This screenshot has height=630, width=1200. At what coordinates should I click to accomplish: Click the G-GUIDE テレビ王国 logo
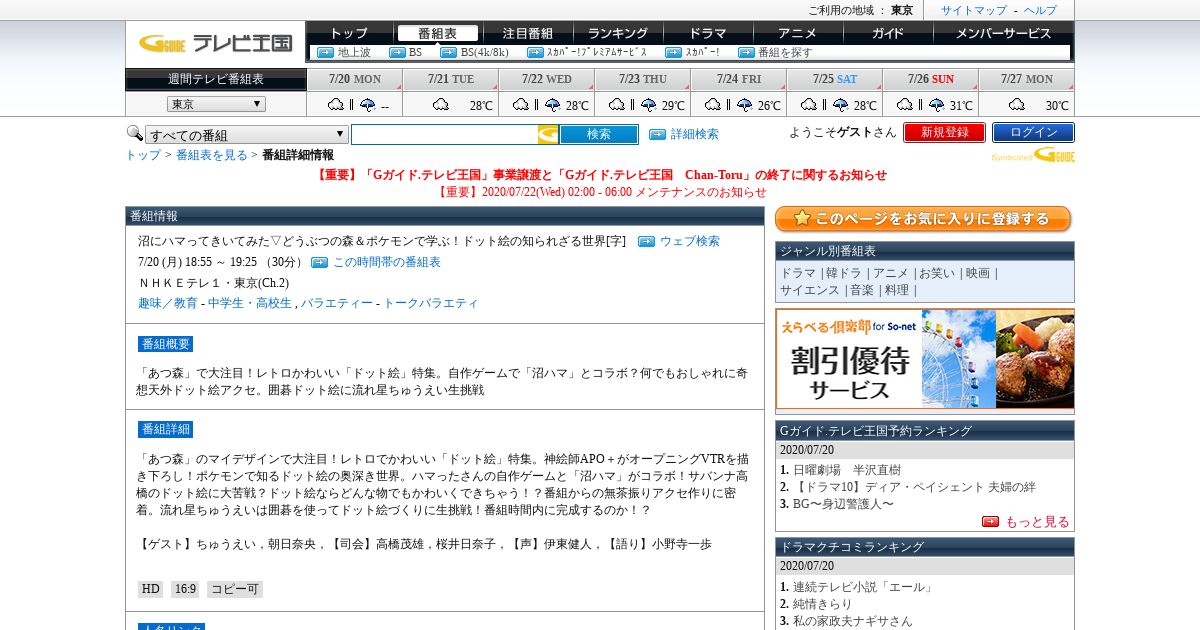215,43
